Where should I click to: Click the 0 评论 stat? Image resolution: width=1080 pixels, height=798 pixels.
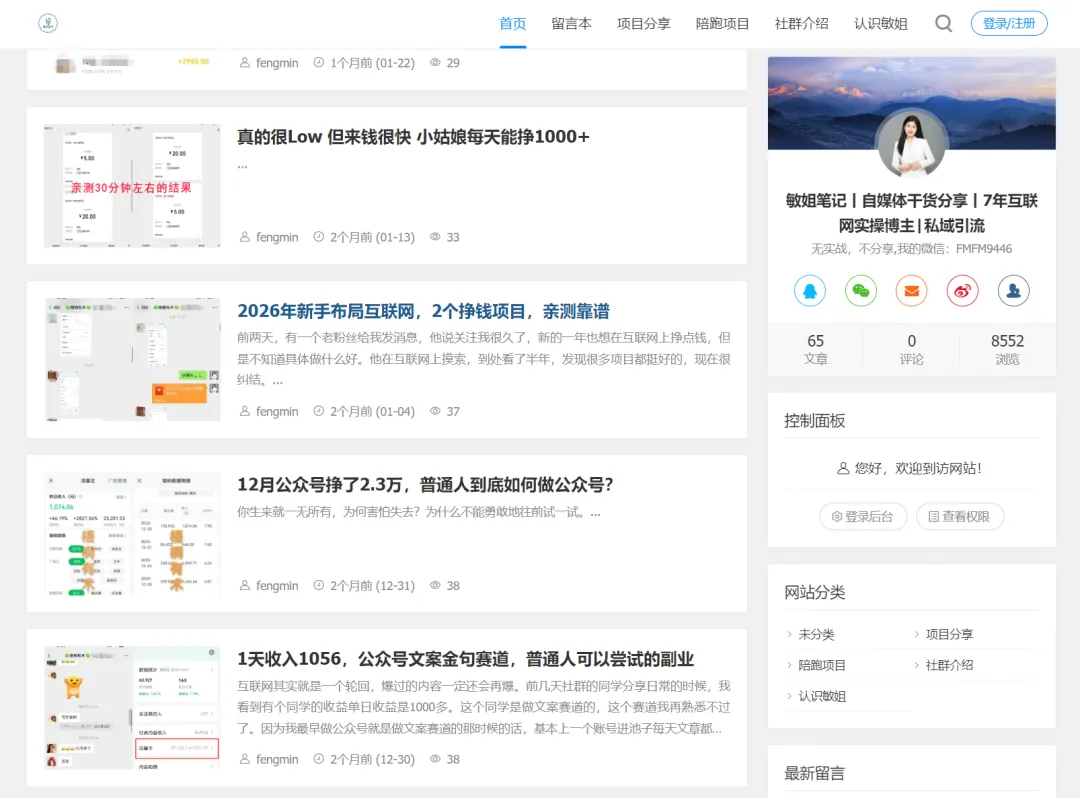pos(911,349)
